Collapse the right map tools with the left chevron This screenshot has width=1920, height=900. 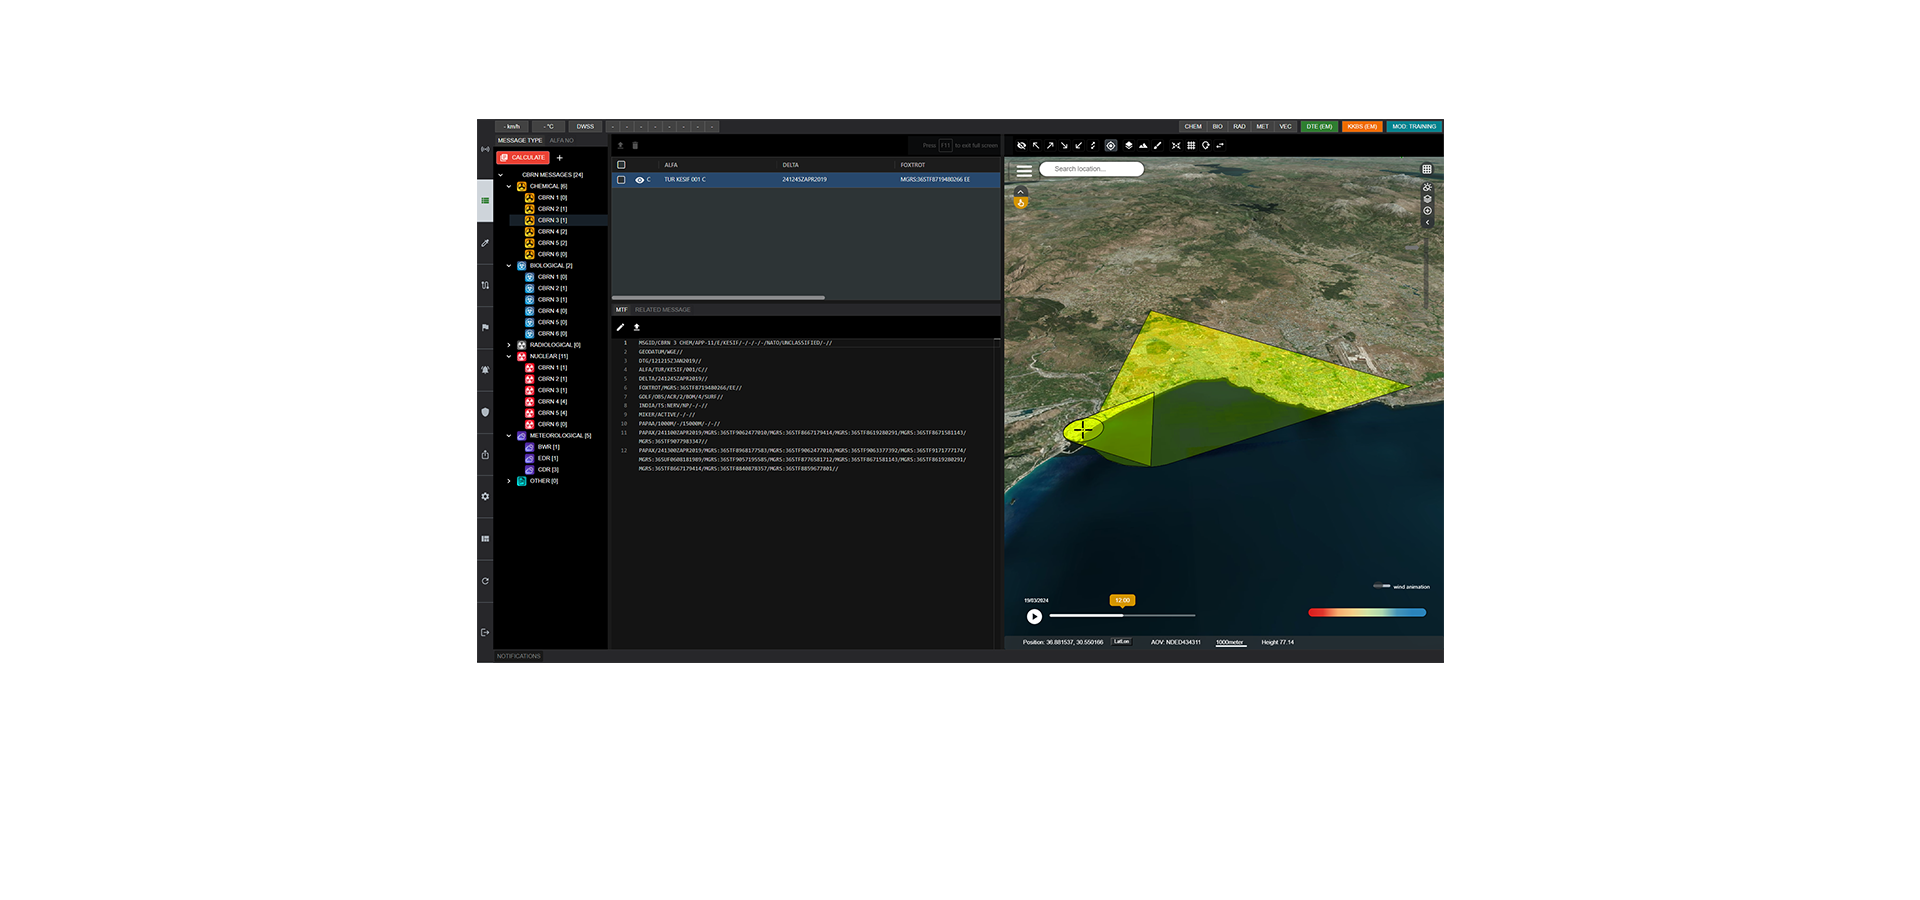click(1427, 223)
